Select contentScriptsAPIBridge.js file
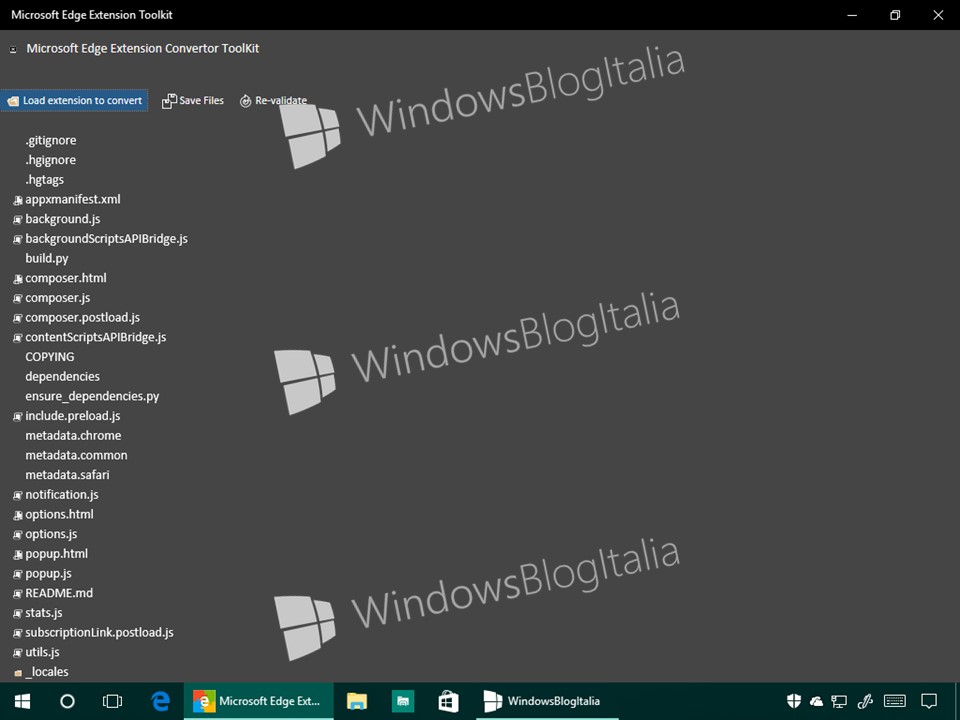The height and width of the screenshot is (720, 960). pyautogui.click(x=96, y=337)
